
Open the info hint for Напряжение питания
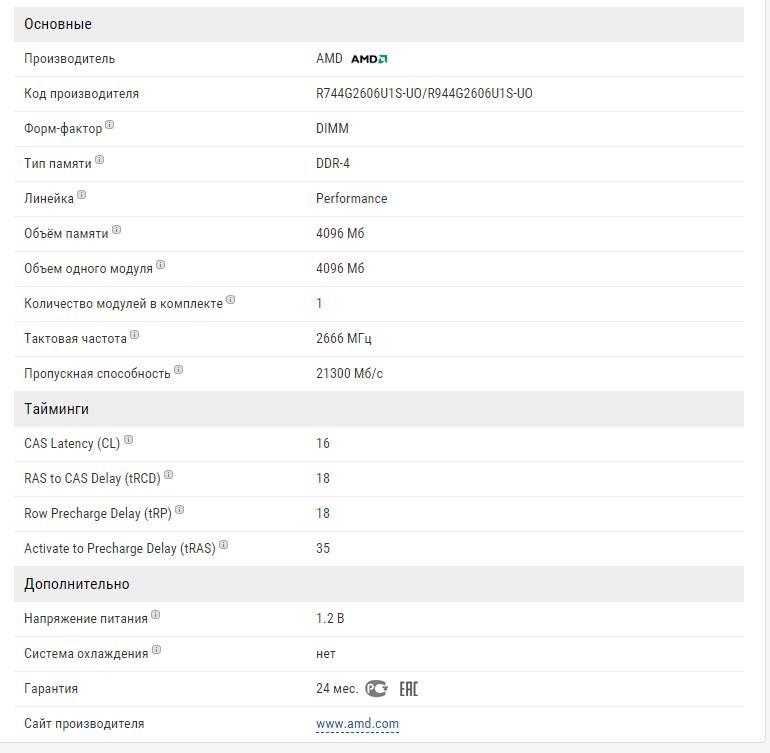coord(155,615)
